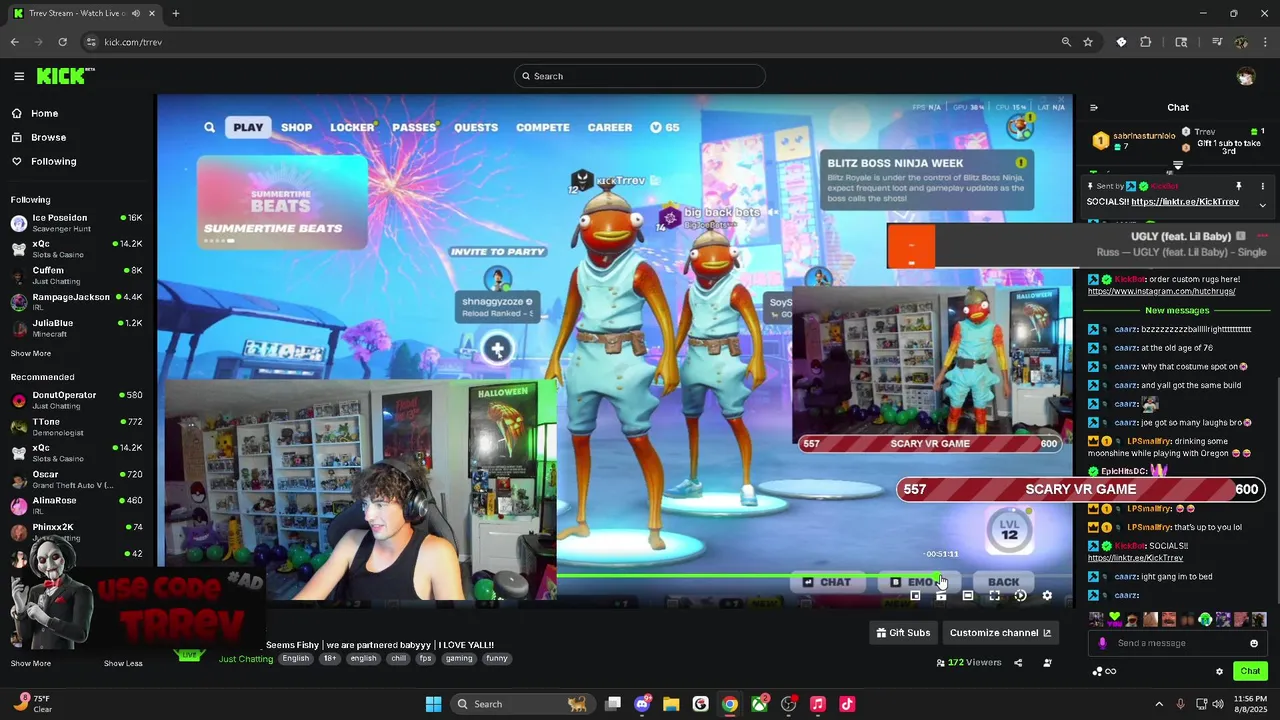
Task: Select the gaming stream tag
Action: (x=459, y=658)
